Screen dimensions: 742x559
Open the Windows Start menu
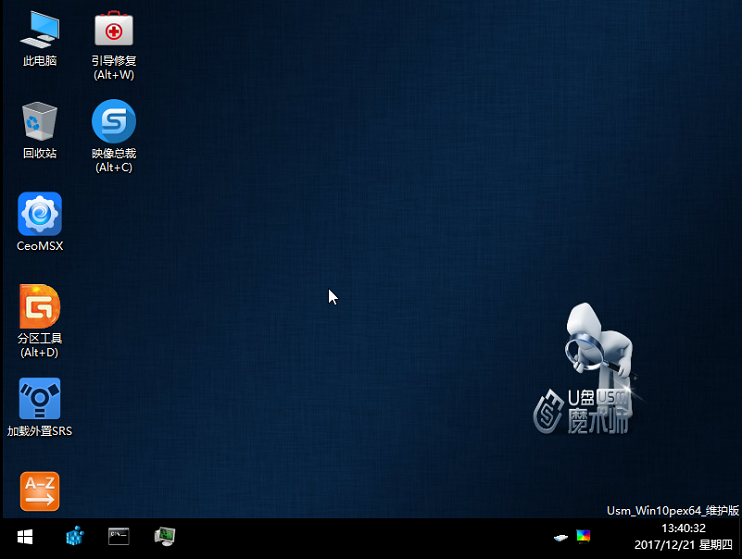[x=23, y=536]
